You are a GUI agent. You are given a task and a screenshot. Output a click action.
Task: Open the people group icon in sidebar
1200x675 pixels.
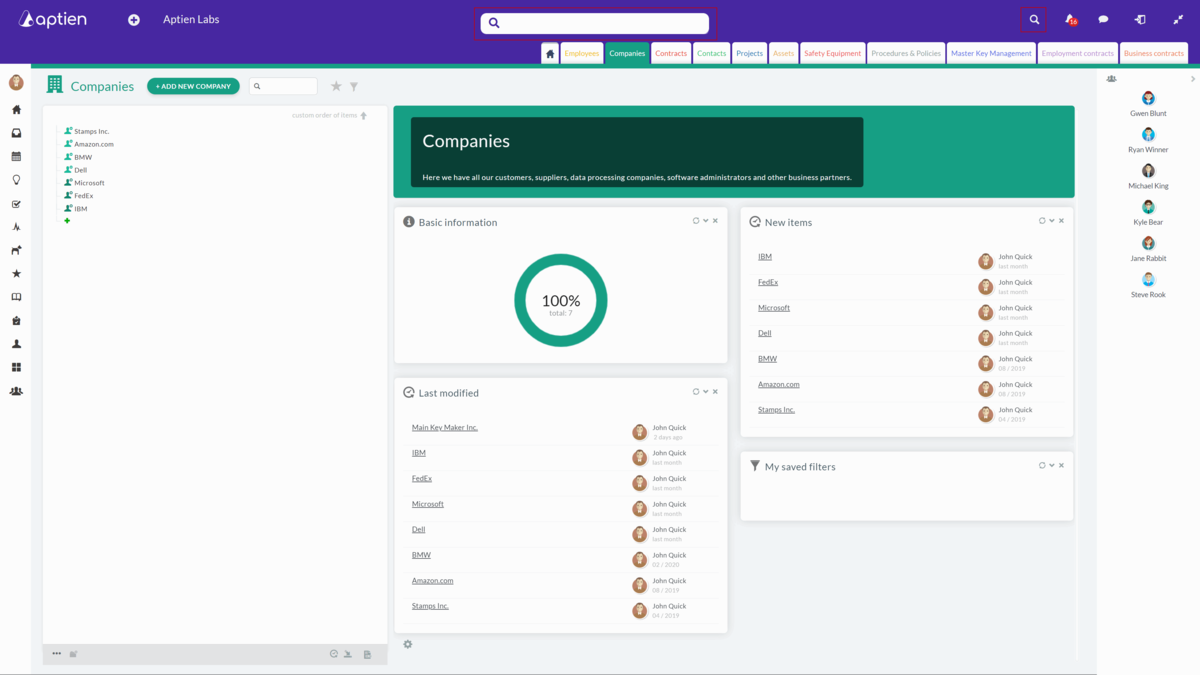(16, 391)
